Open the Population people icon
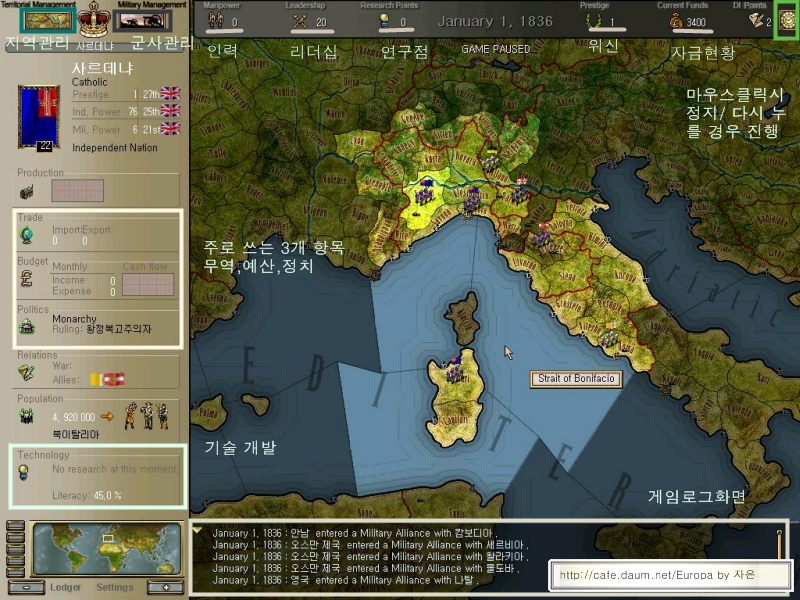 coord(27,416)
